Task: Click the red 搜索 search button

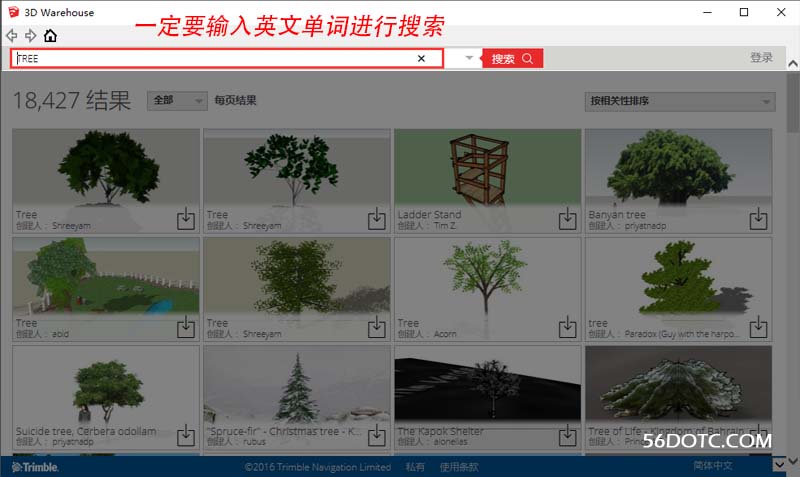Action: tap(512, 59)
